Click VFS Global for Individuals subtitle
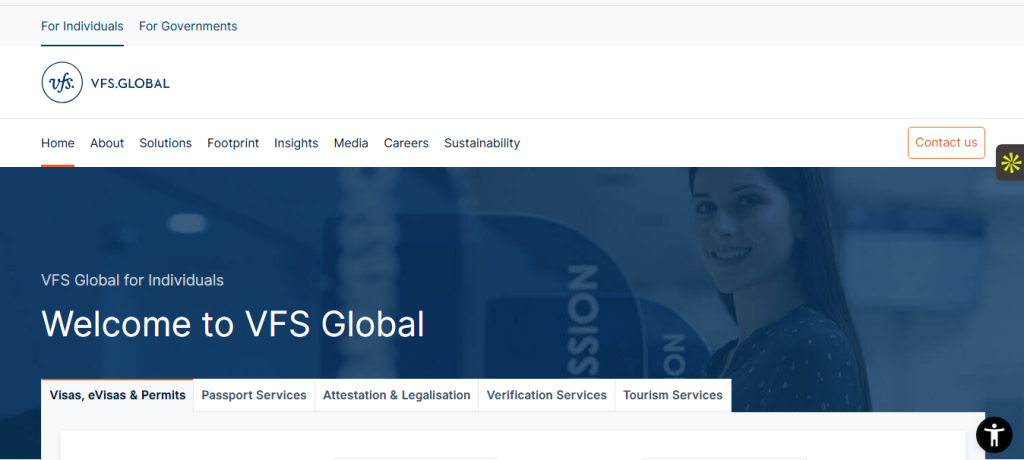 tap(133, 280)
